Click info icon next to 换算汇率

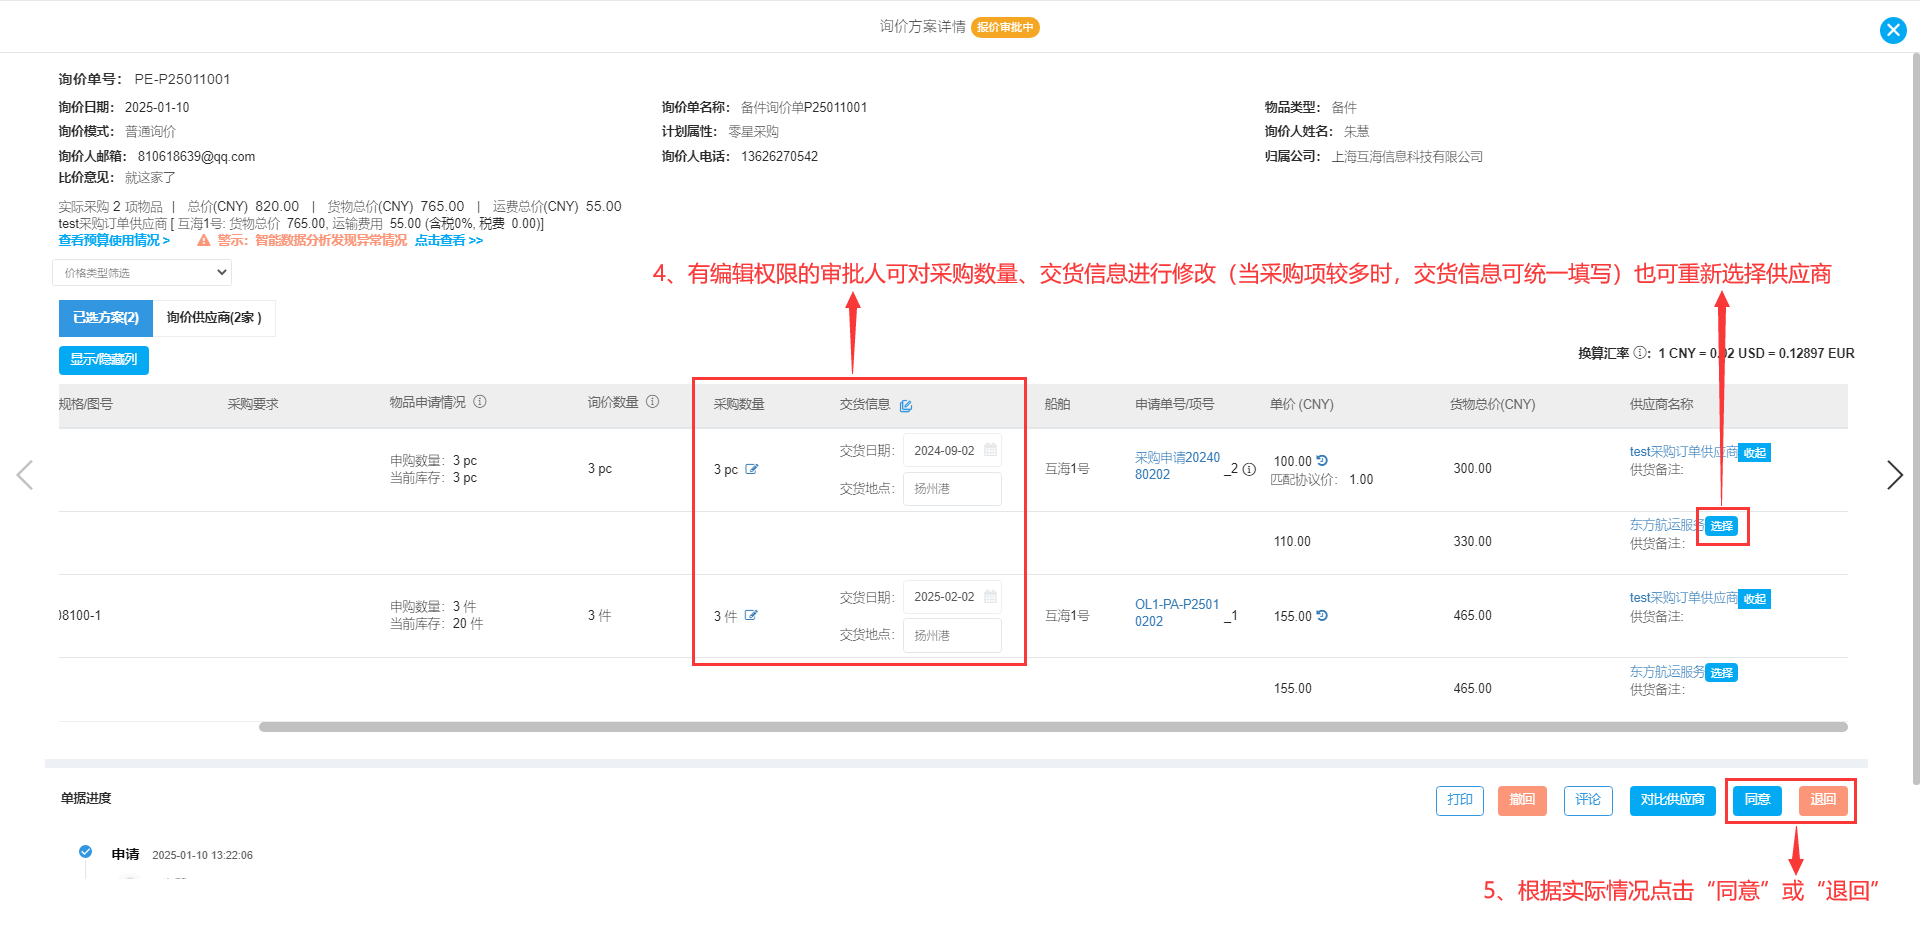1640,353
